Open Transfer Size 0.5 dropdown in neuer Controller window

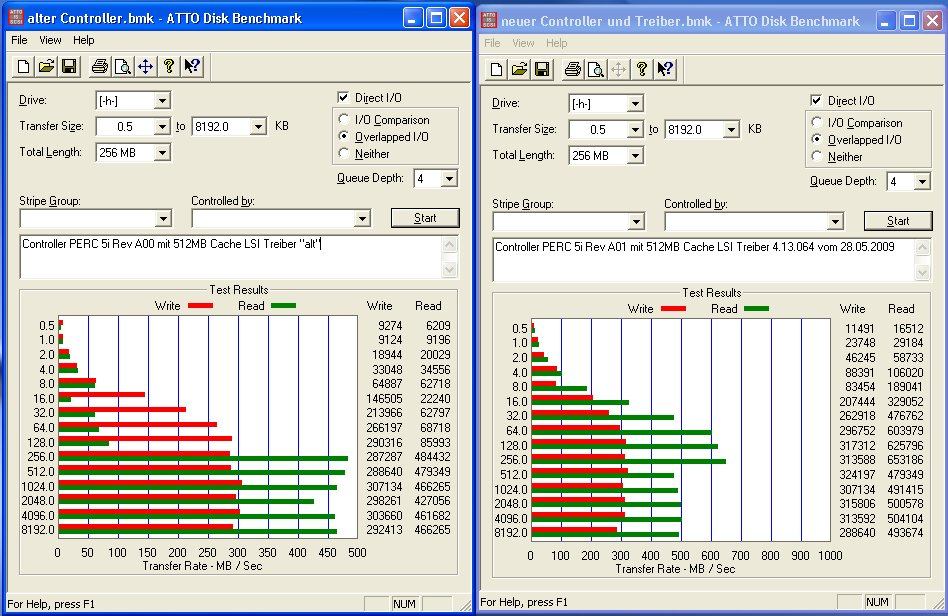pyautogui.click(x=635, y=130)
